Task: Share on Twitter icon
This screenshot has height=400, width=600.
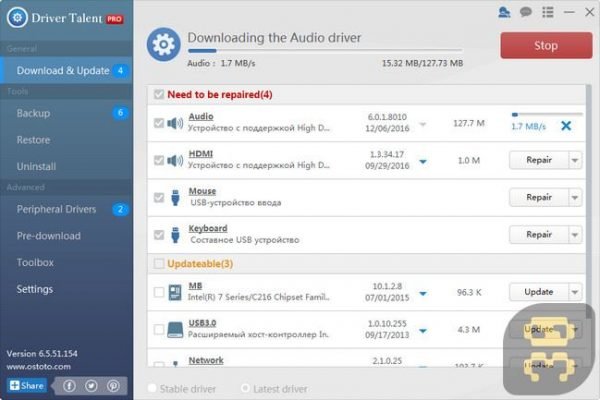Action: [91, 386]
